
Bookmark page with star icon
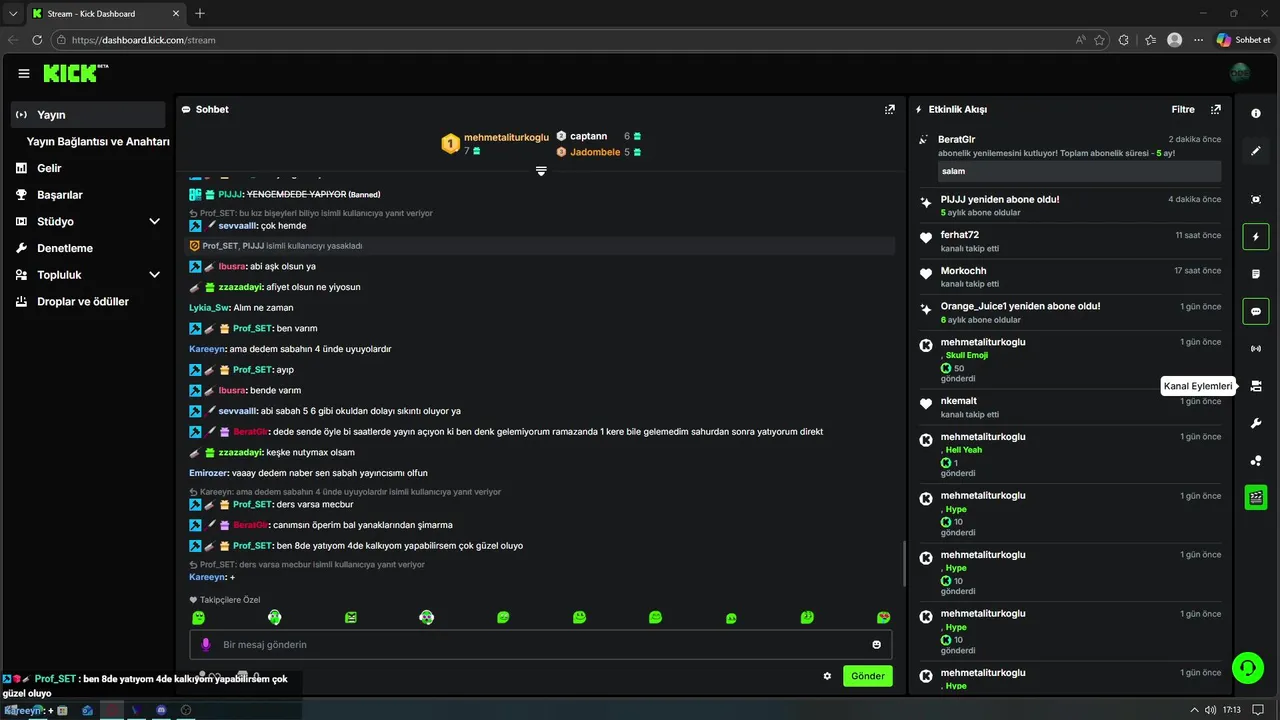(1099, 40)
